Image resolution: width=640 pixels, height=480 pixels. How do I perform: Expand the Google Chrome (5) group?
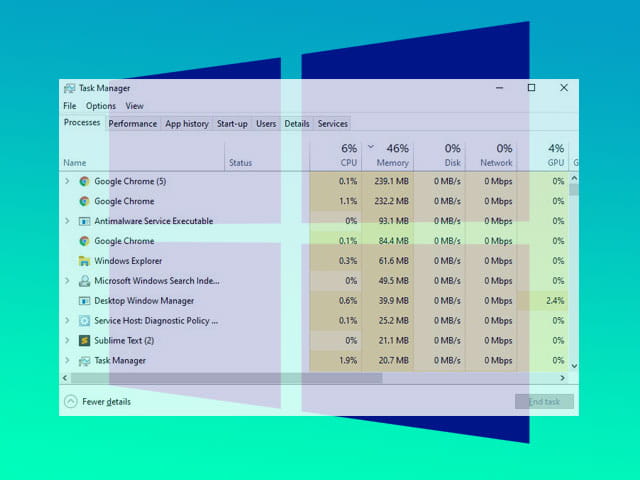(x=67, y=181)
